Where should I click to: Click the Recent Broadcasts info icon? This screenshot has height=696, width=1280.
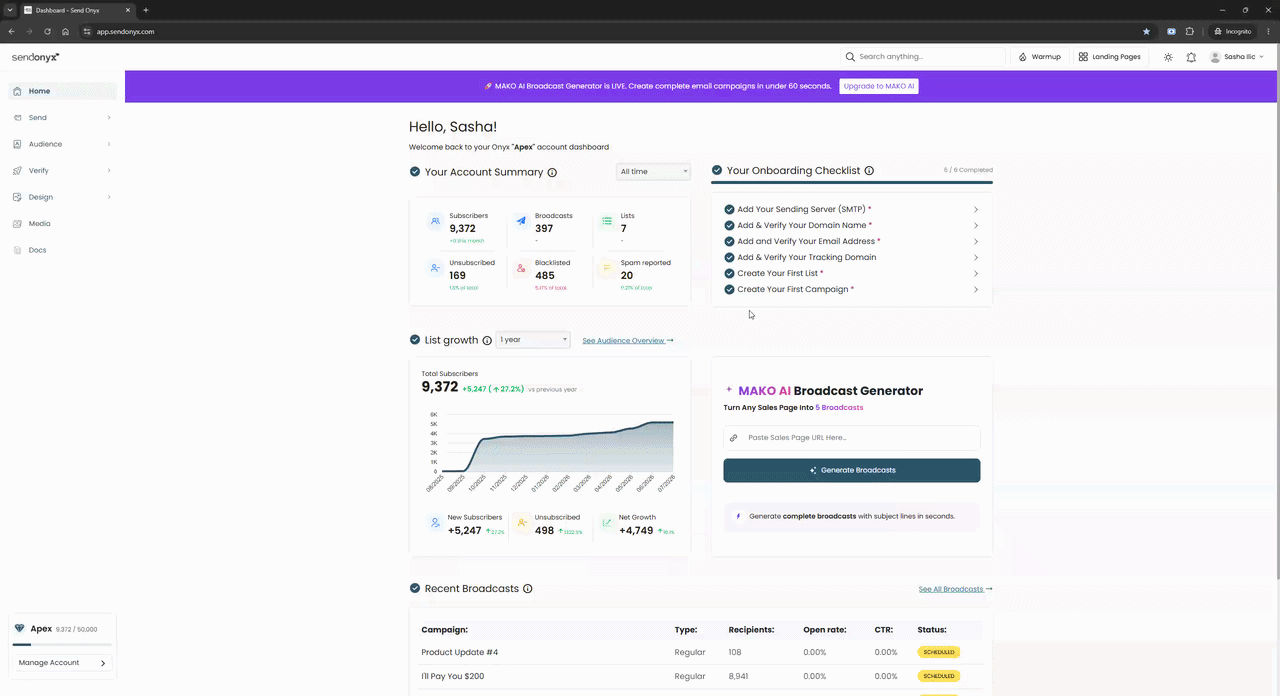[527, 589]
